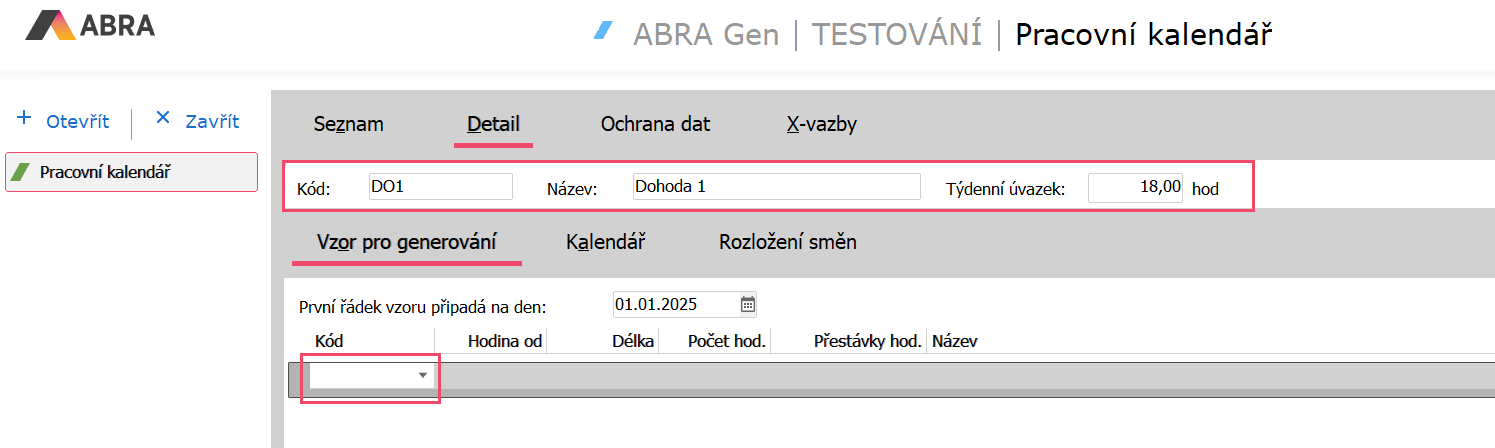
Task: Select the Detail tab
Action: (x=493, y=124)
